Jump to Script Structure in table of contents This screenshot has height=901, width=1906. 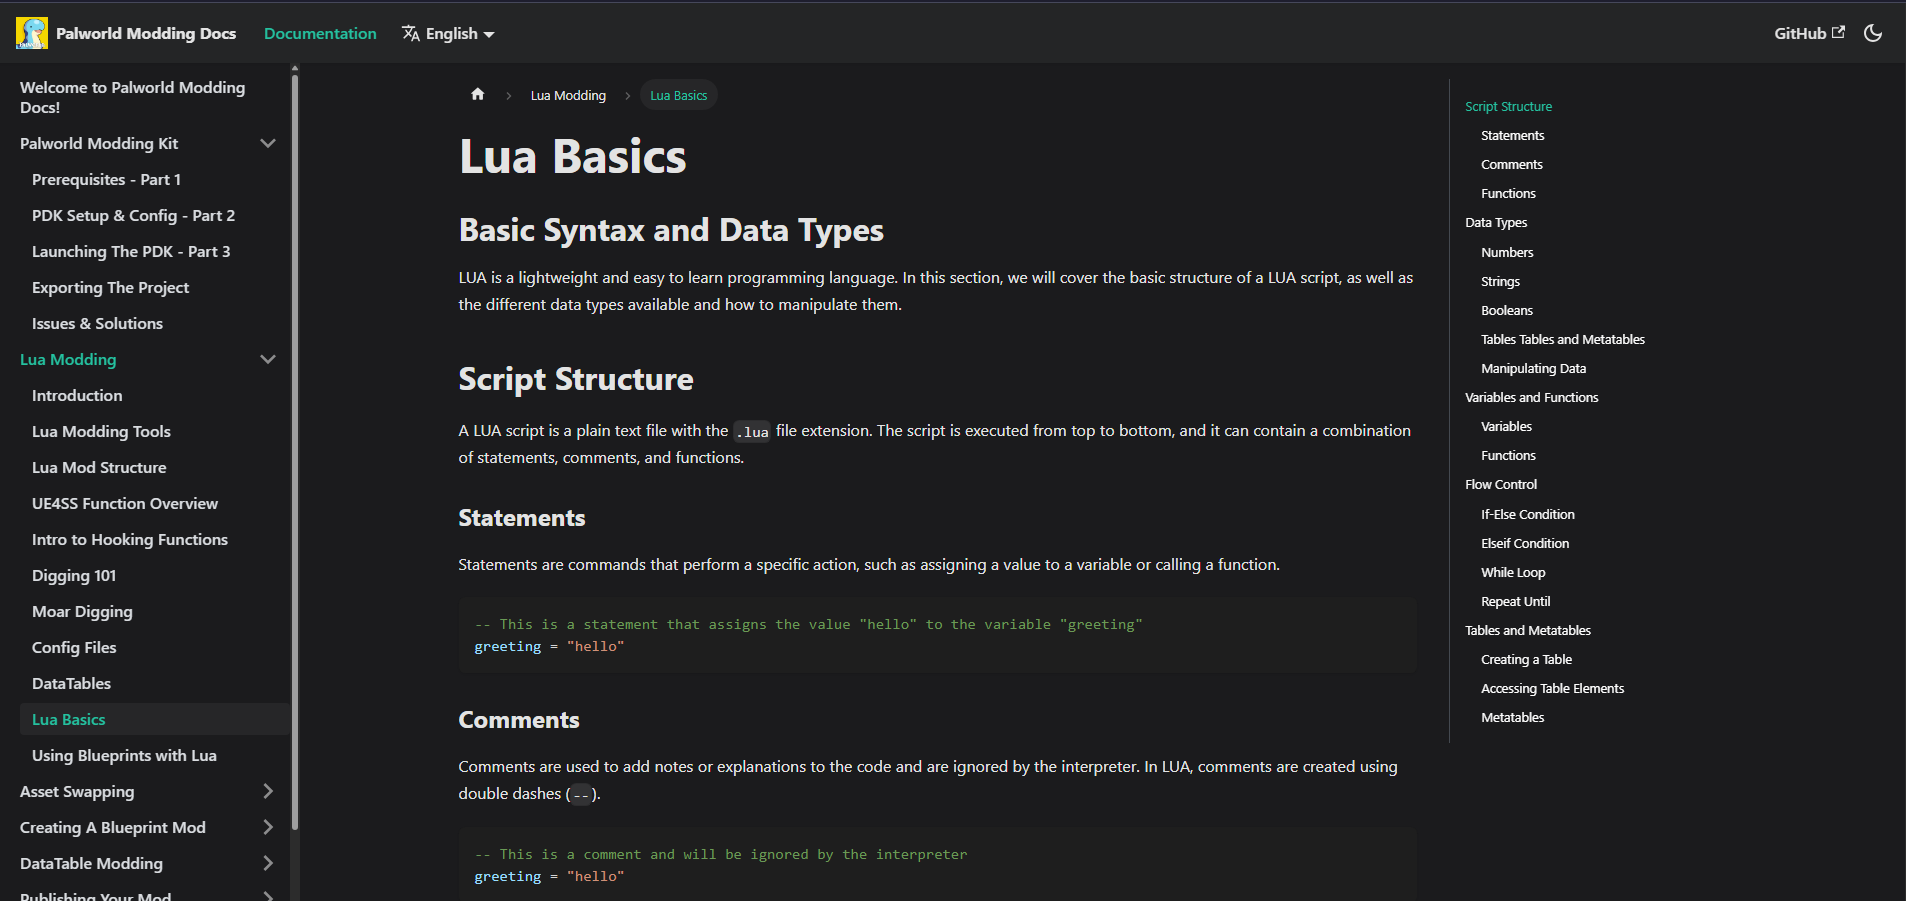1508,106
